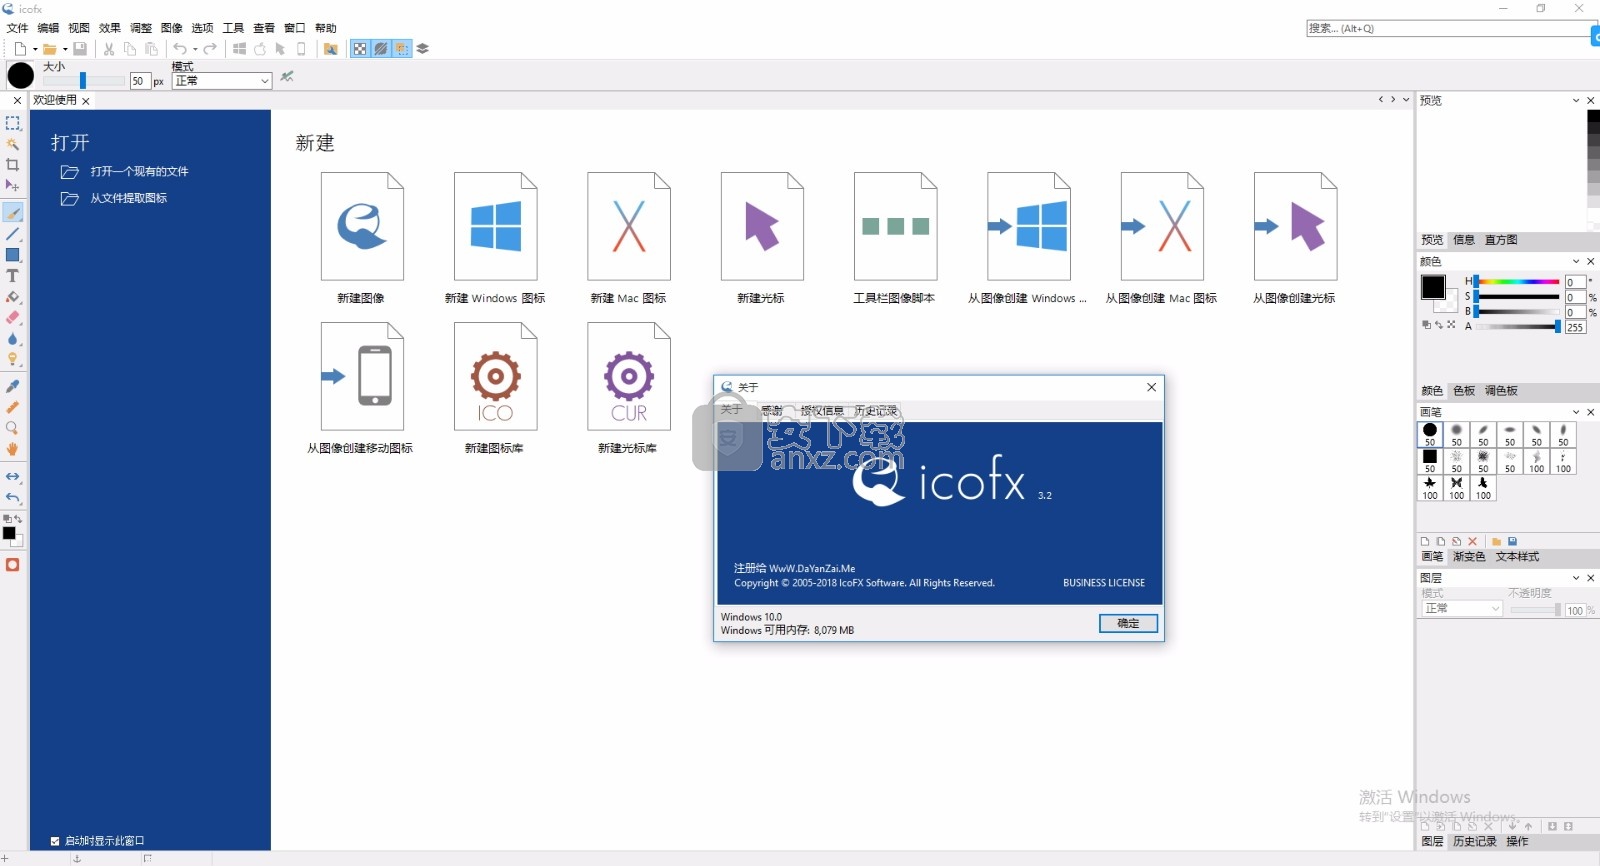1600x866 pixels.
Task: Select the blur water drop tool
Action: pos(13,339)
